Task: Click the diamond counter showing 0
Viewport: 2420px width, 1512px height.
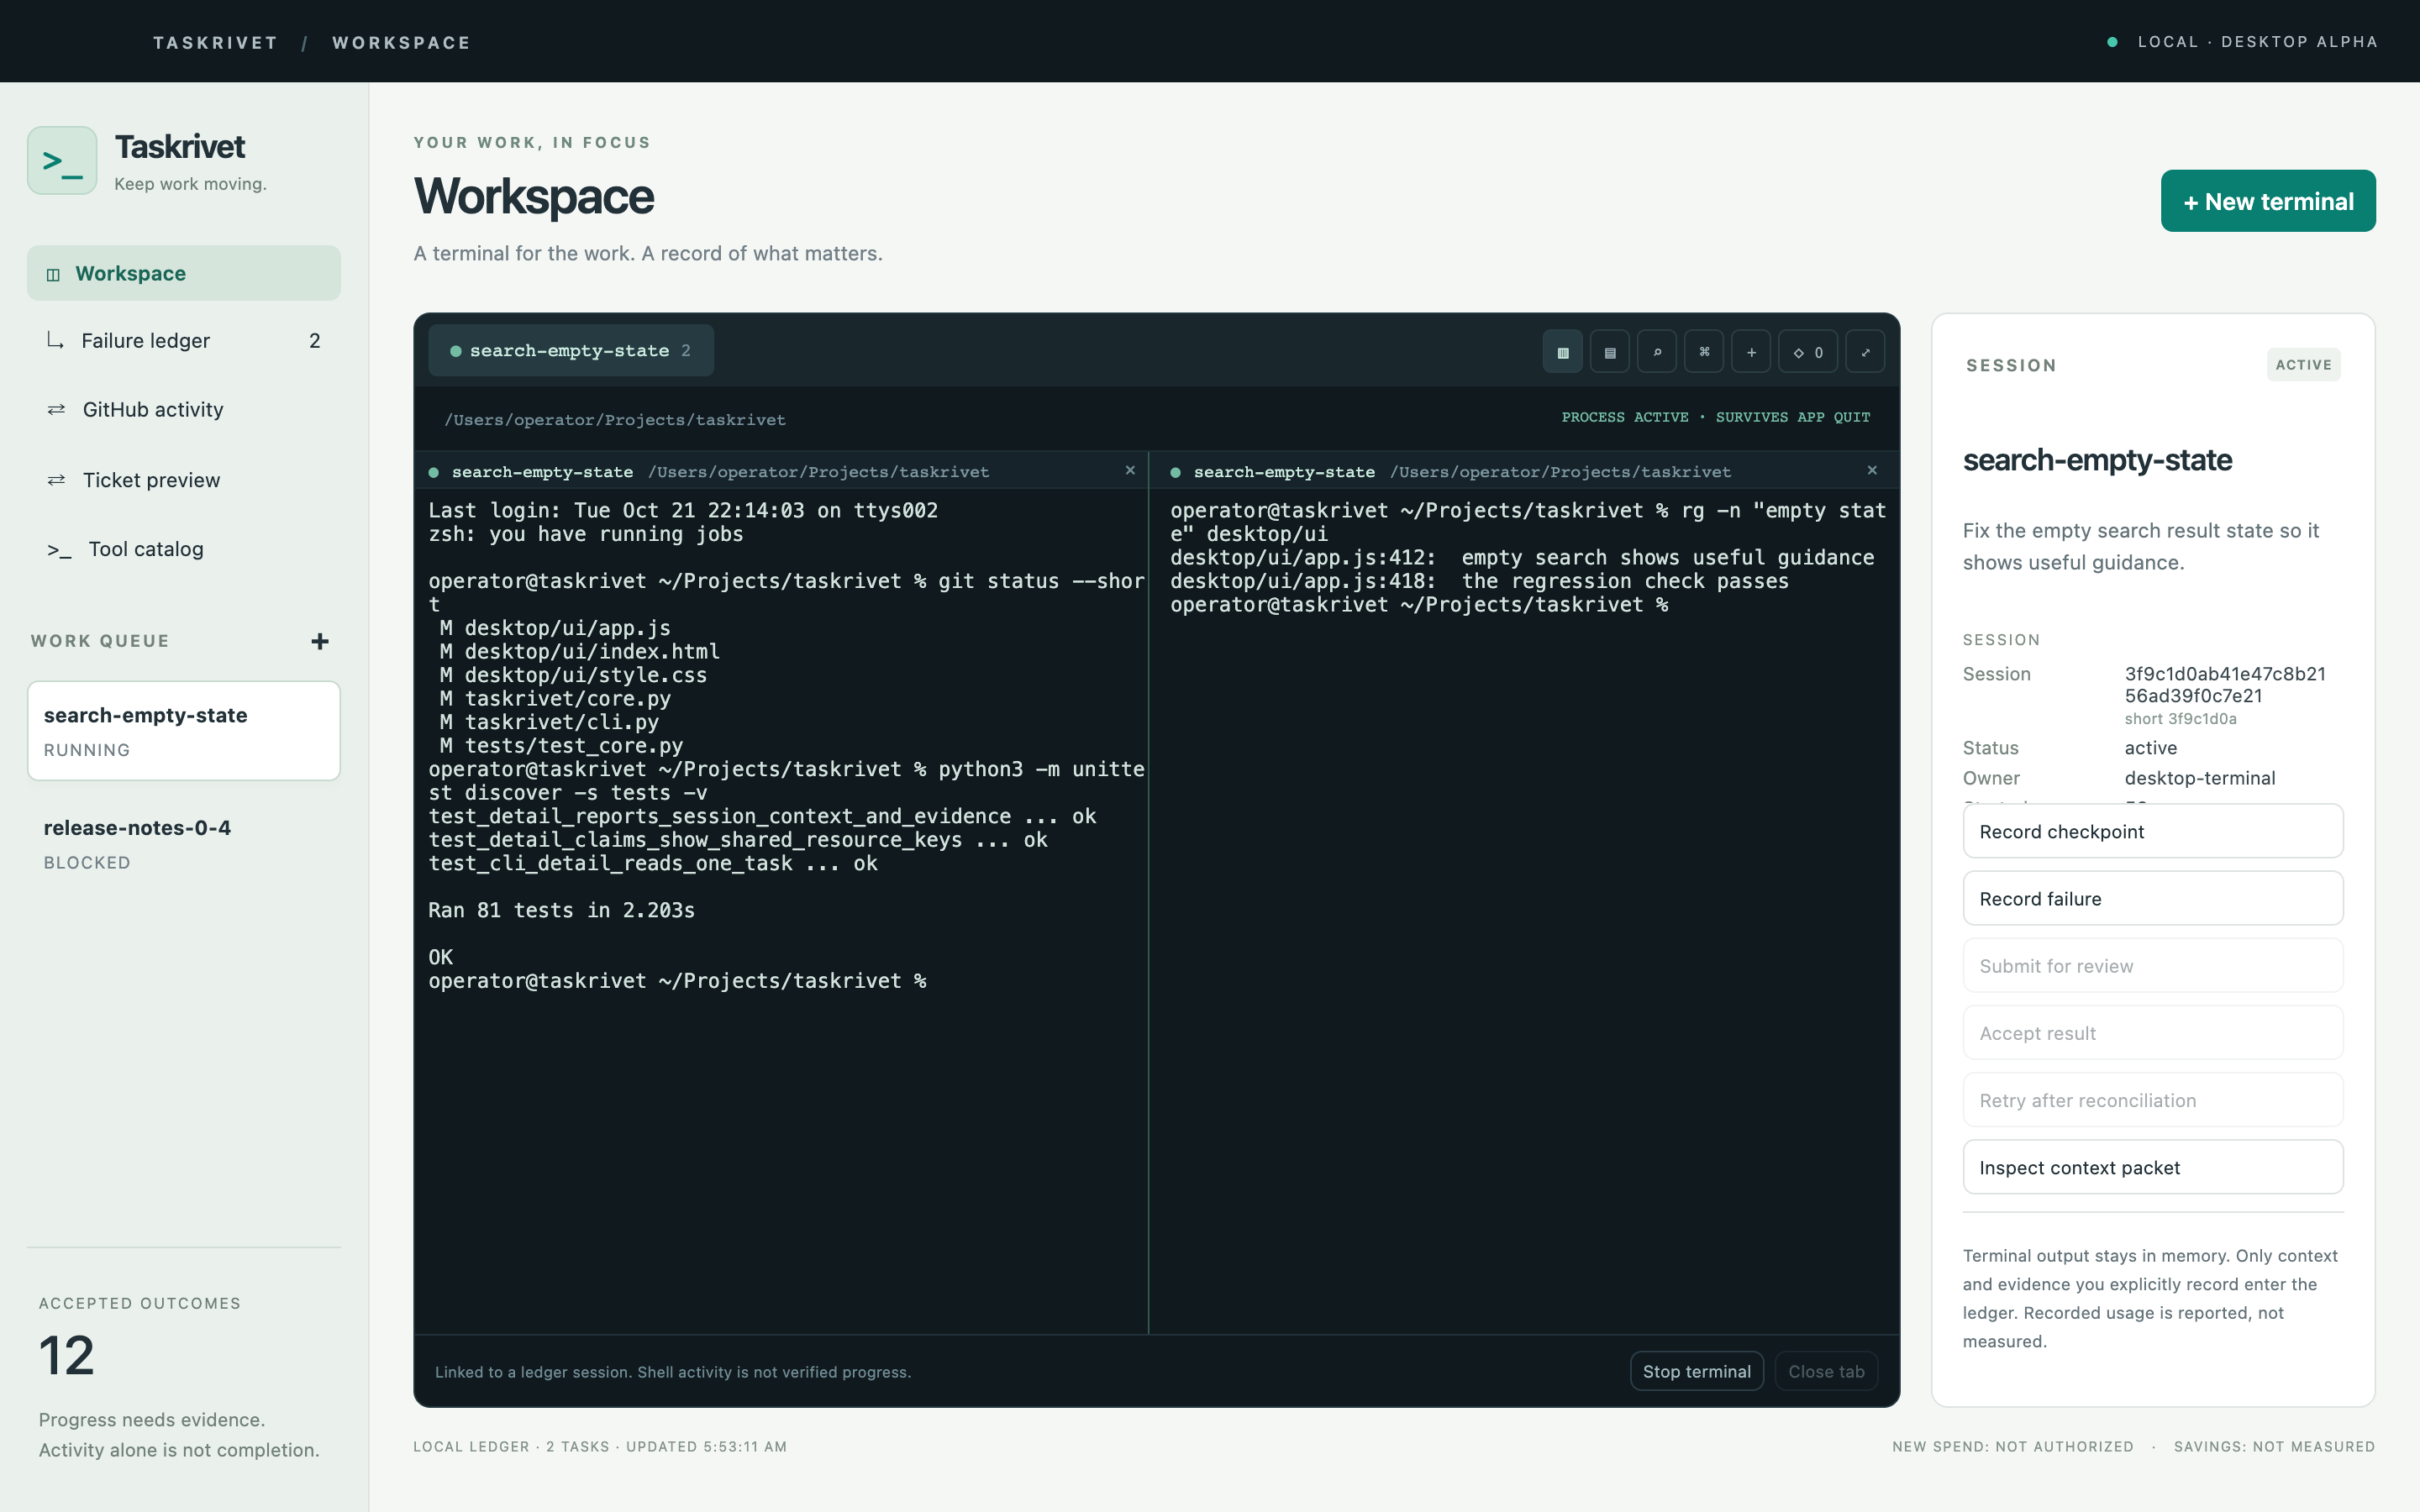Action: pyautogui.click(x=1807, y=352)
